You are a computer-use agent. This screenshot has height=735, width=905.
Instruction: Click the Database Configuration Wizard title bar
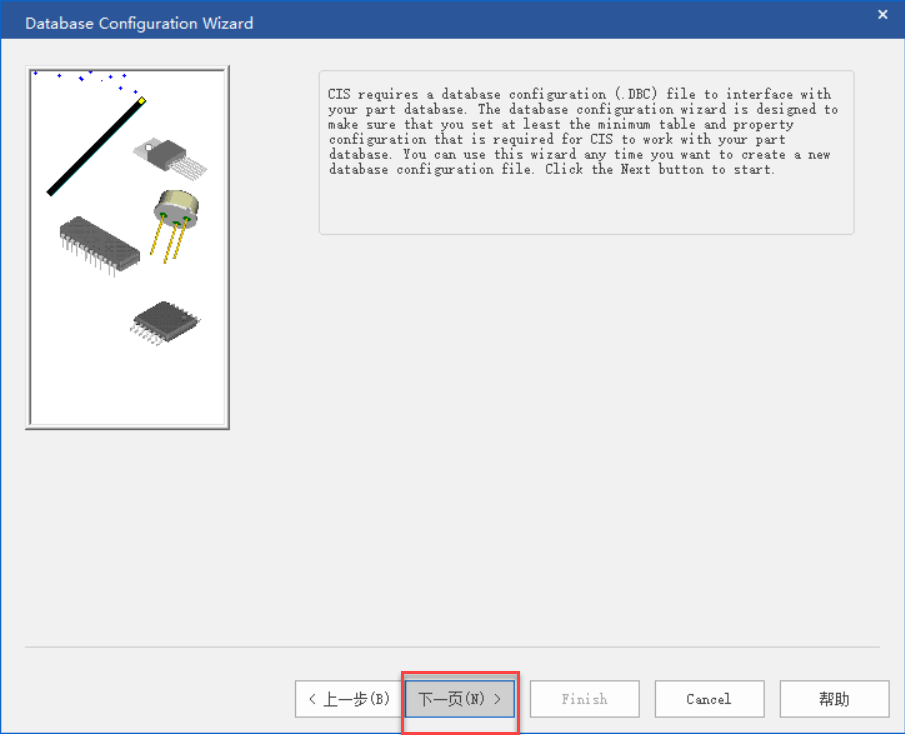point(400,22)
